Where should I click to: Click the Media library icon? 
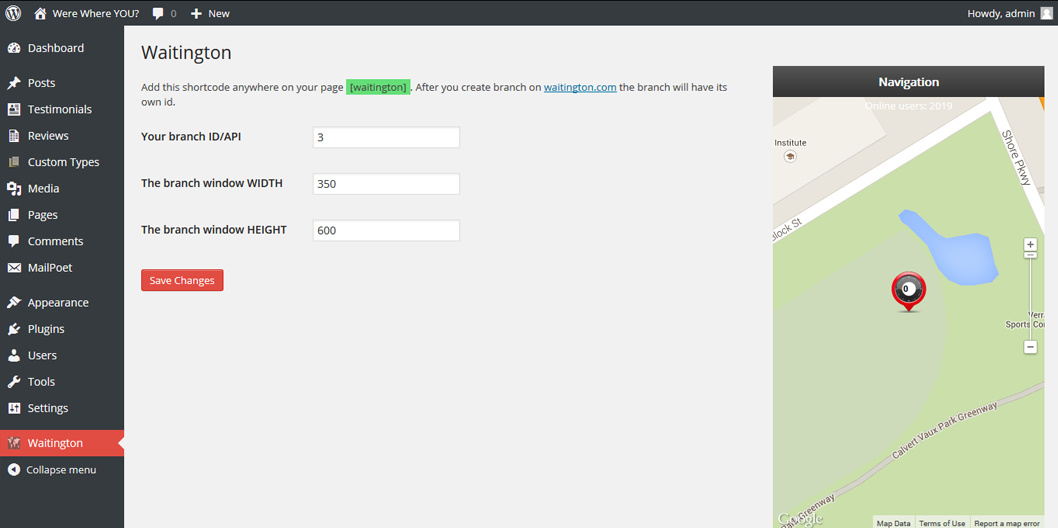13,189
